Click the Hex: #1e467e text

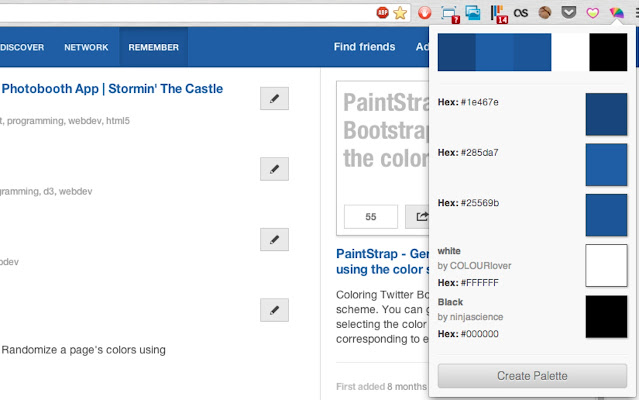(x=468, y=102)
